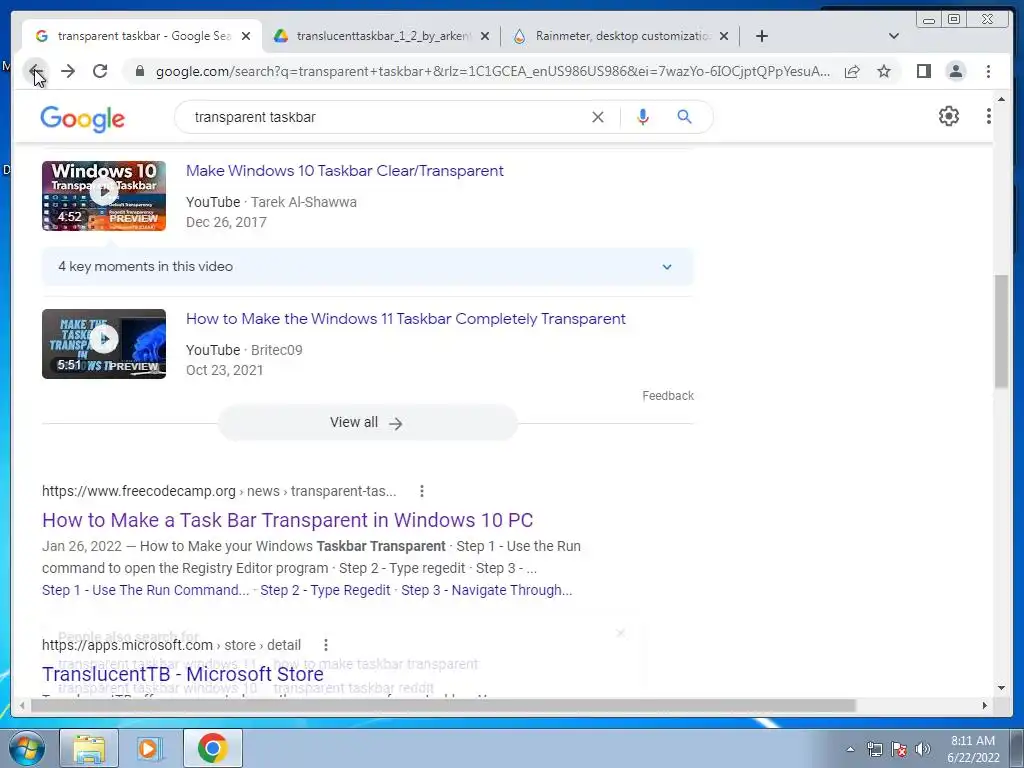The image size is (1024, 768).
Task: Open the Chrome profile avatar
Action: tap(955, 71)
